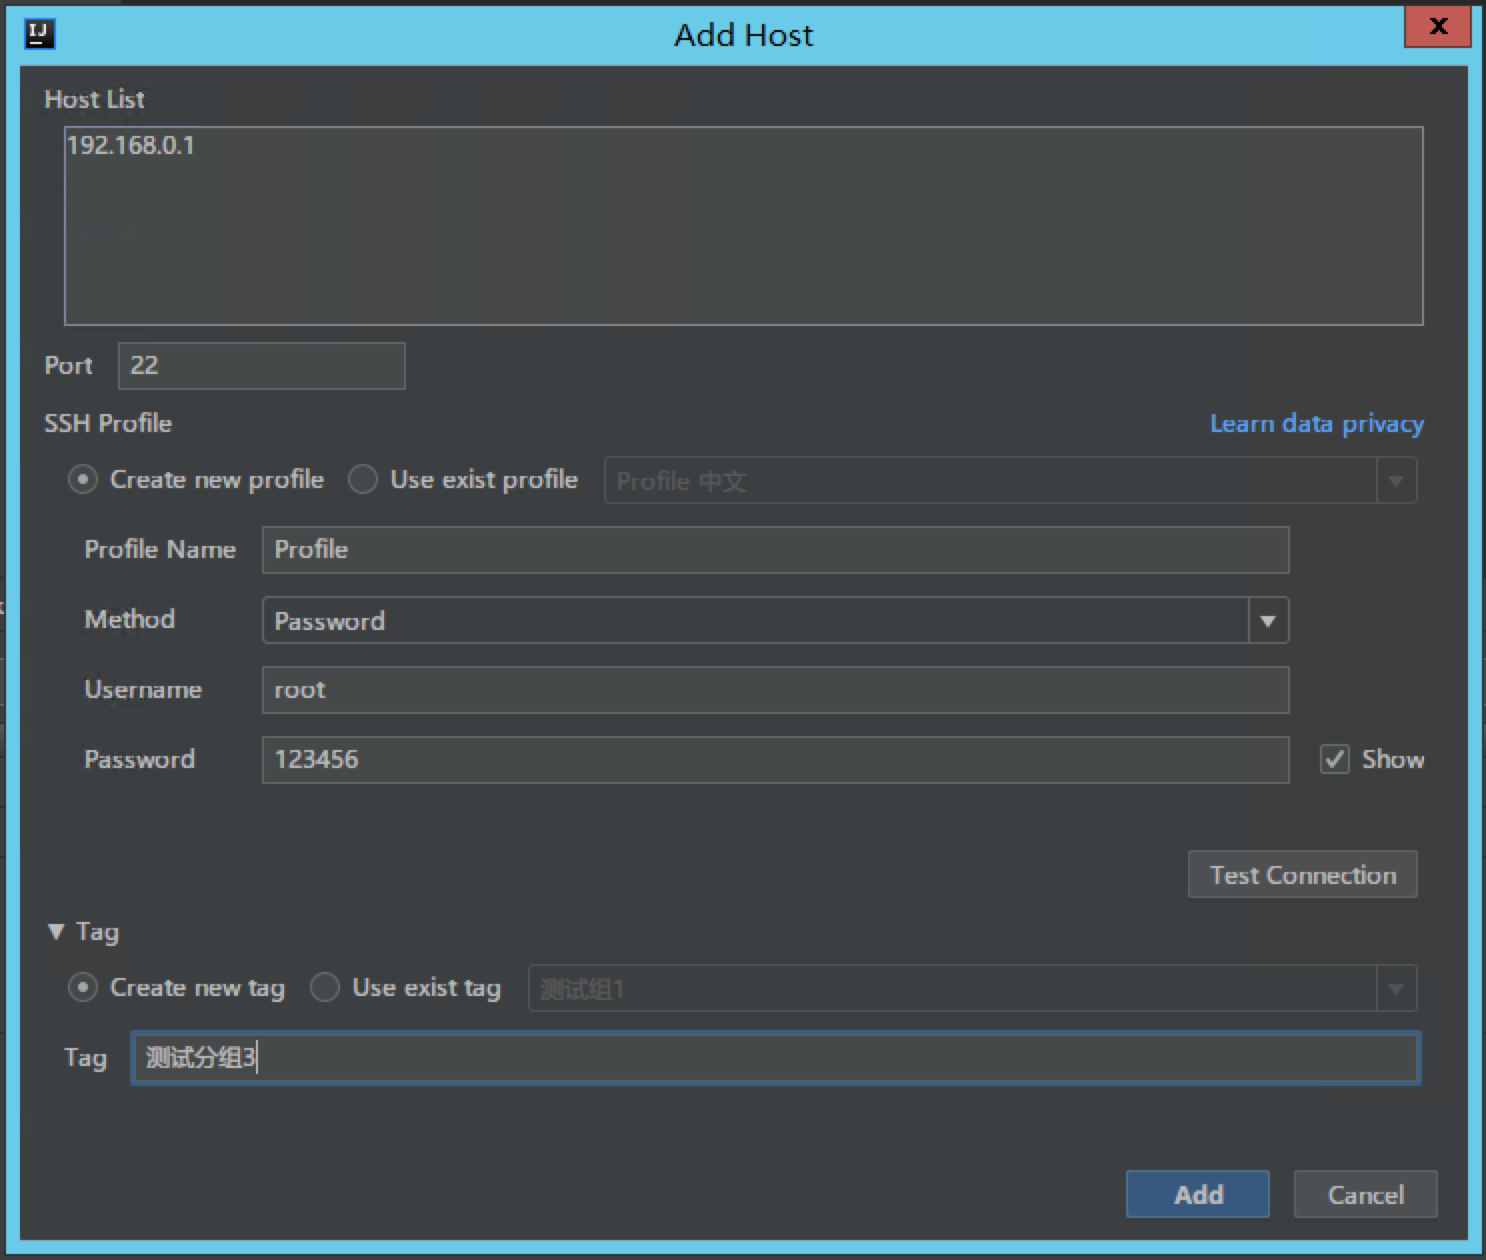The width and height of the screenshot is (1486, 1260).
Task: Click the Profile Name field
Action: (x=774, y=549)
